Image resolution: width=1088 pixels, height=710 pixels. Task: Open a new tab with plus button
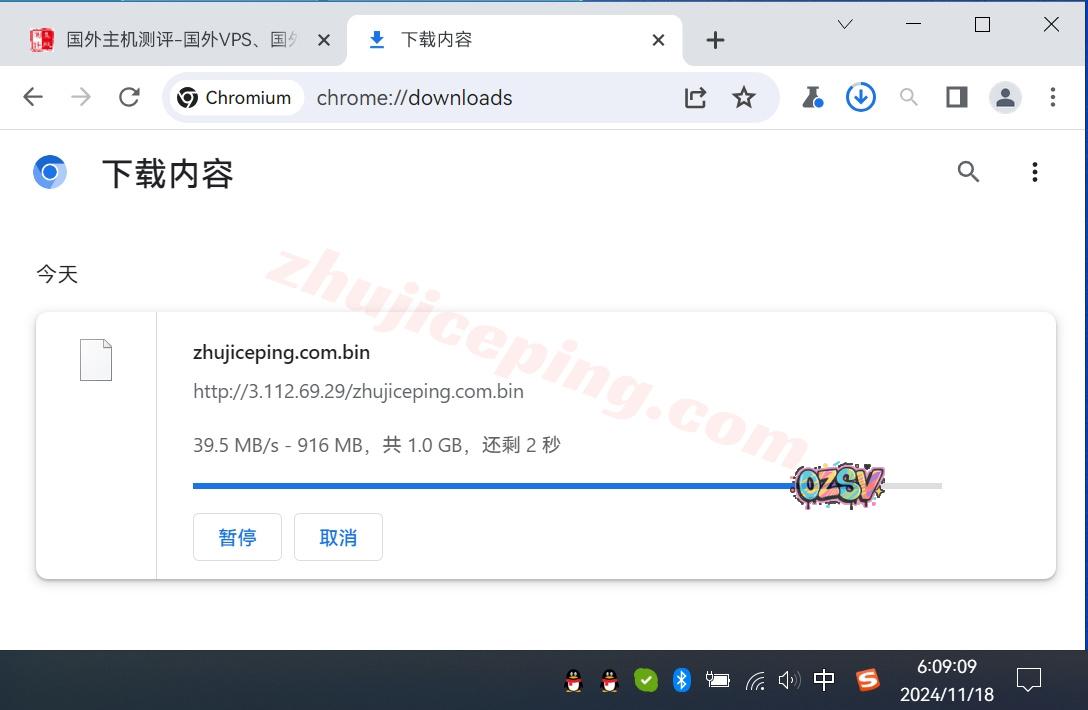pos(715,40)
